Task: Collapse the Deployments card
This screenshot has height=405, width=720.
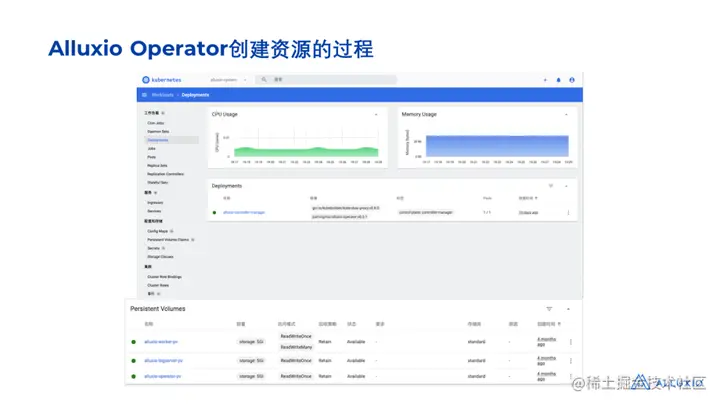Action: pos(566,186)
